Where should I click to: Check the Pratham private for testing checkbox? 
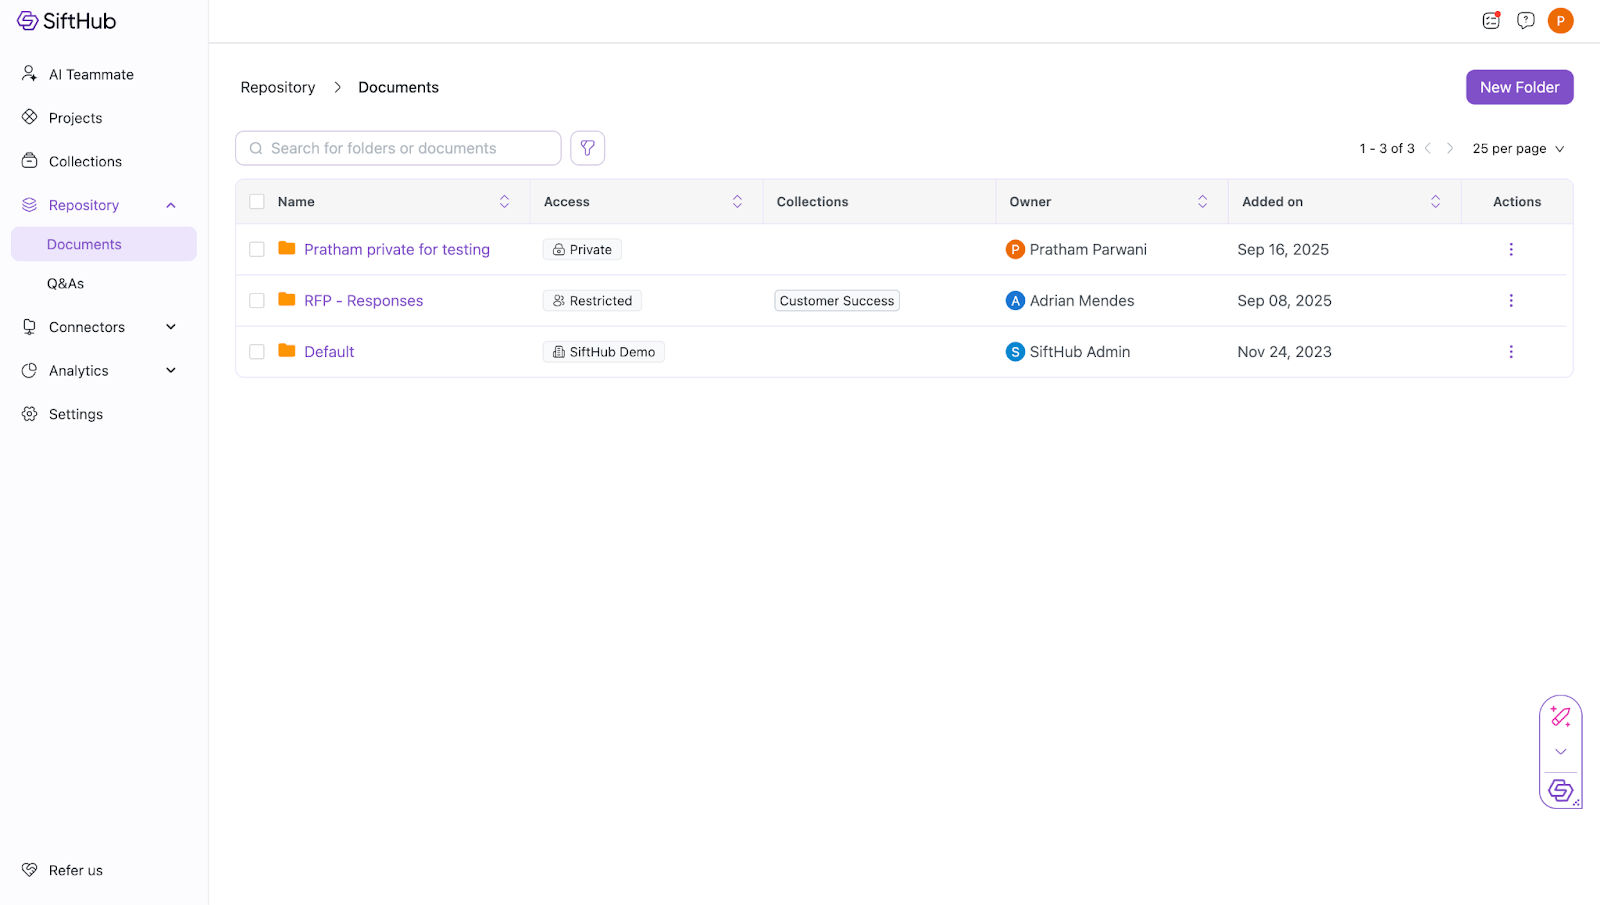(257, 250)
